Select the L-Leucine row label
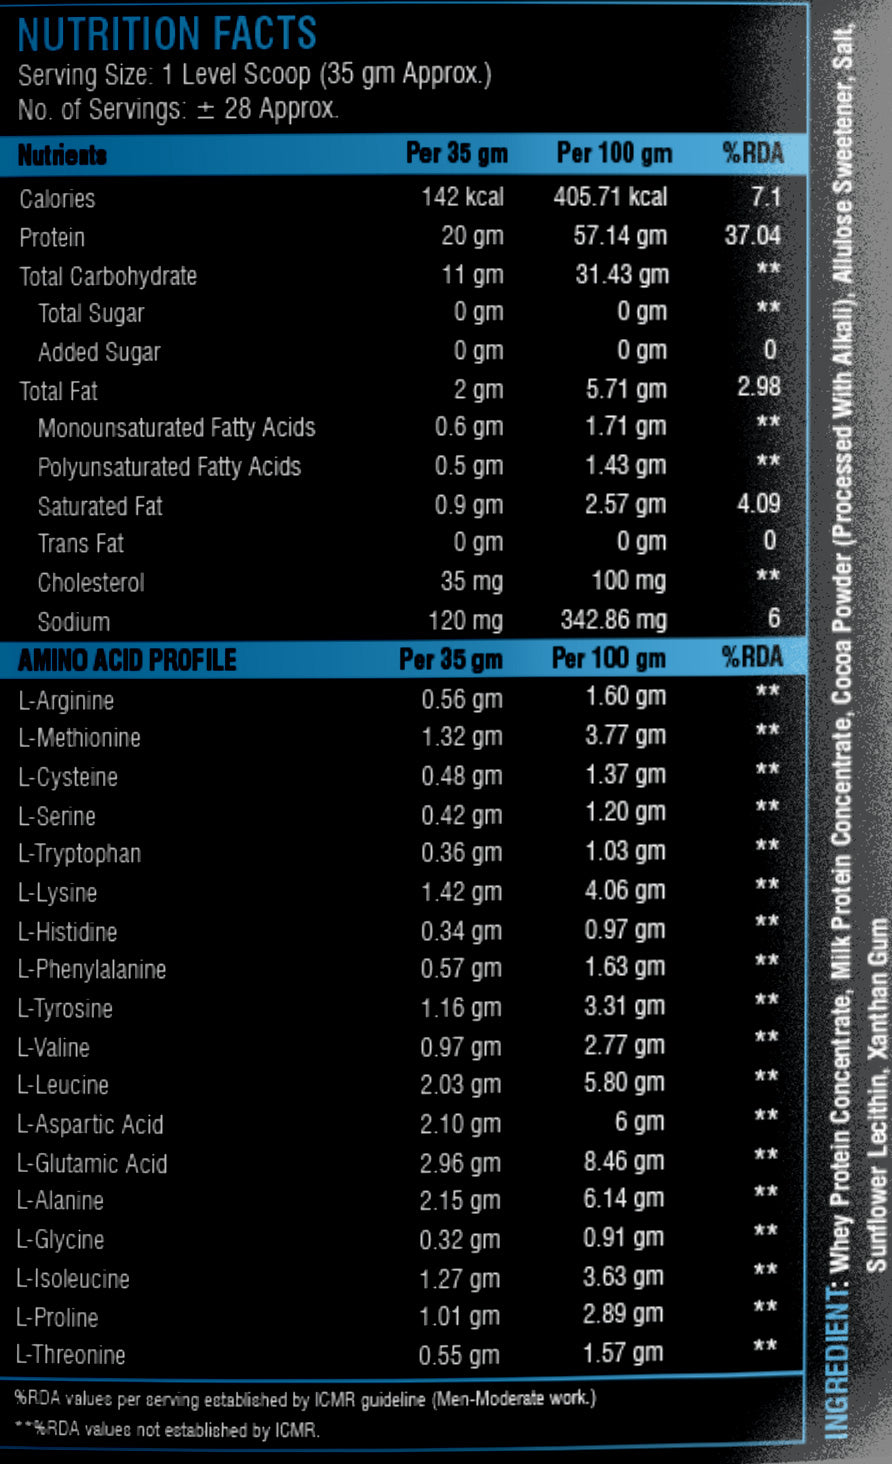892x1464 pixels. pos(63,1085)
